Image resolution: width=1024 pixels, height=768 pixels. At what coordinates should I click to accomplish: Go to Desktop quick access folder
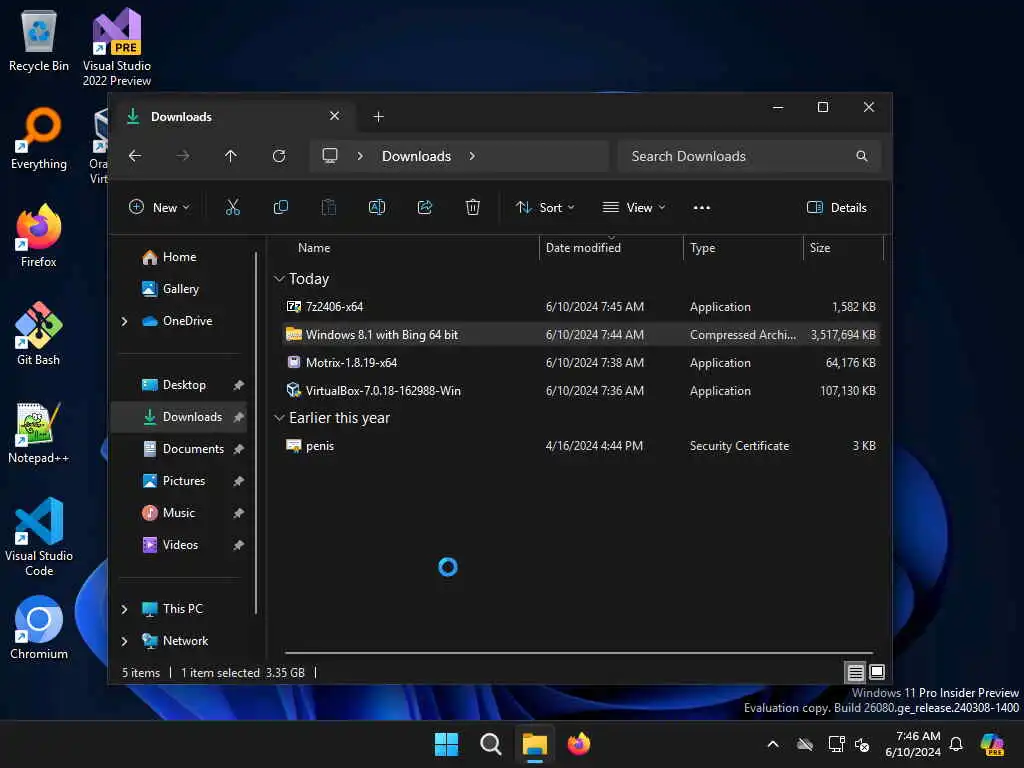click(174, 385)
